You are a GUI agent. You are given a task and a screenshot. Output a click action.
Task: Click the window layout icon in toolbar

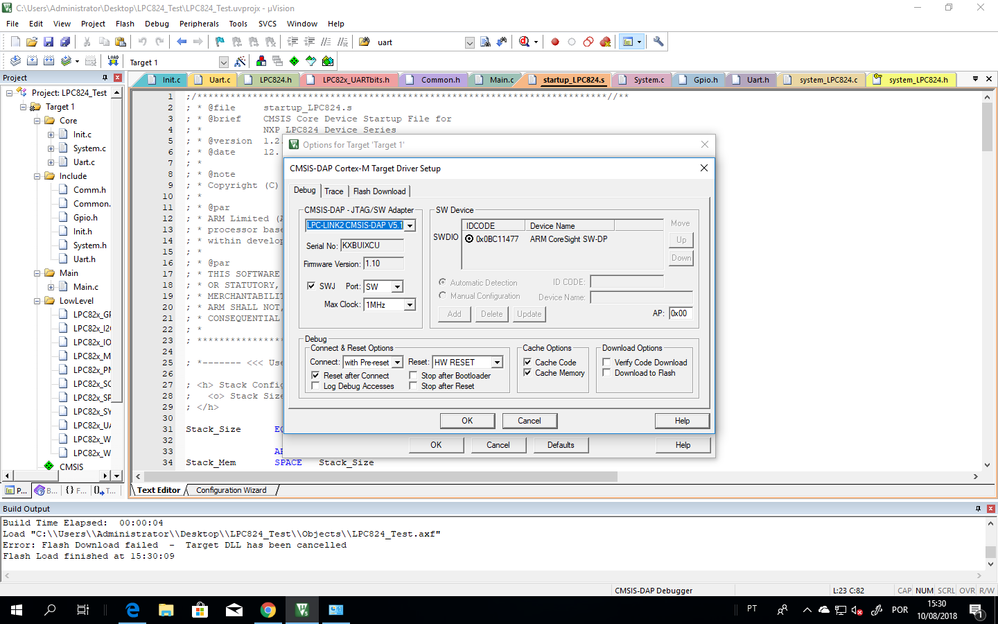(x=628, y=42)
